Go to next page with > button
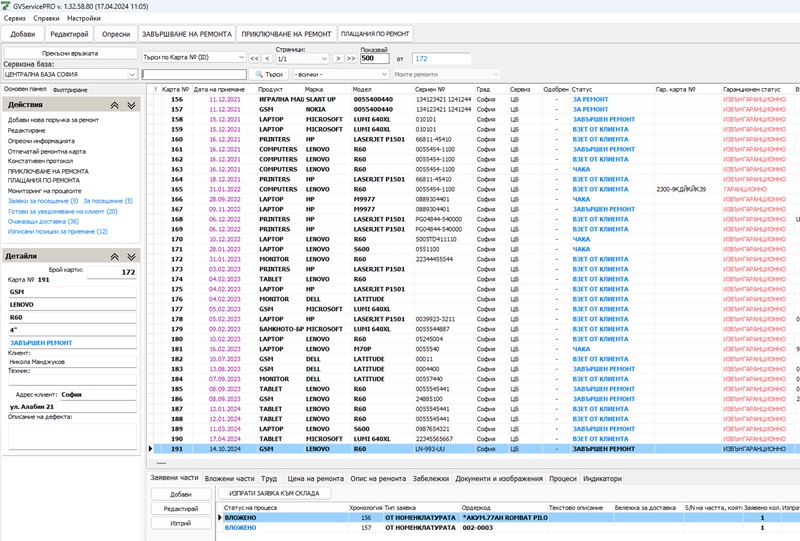Screen dimensions: 800x541 338,59
